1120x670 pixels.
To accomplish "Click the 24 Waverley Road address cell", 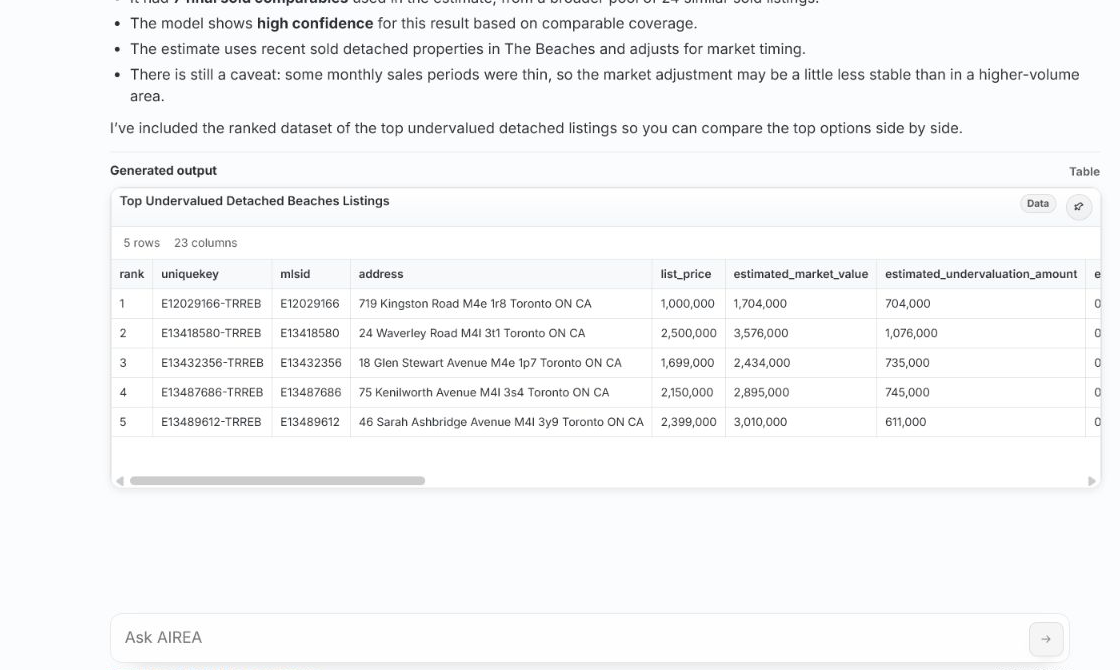I will 501,333.
